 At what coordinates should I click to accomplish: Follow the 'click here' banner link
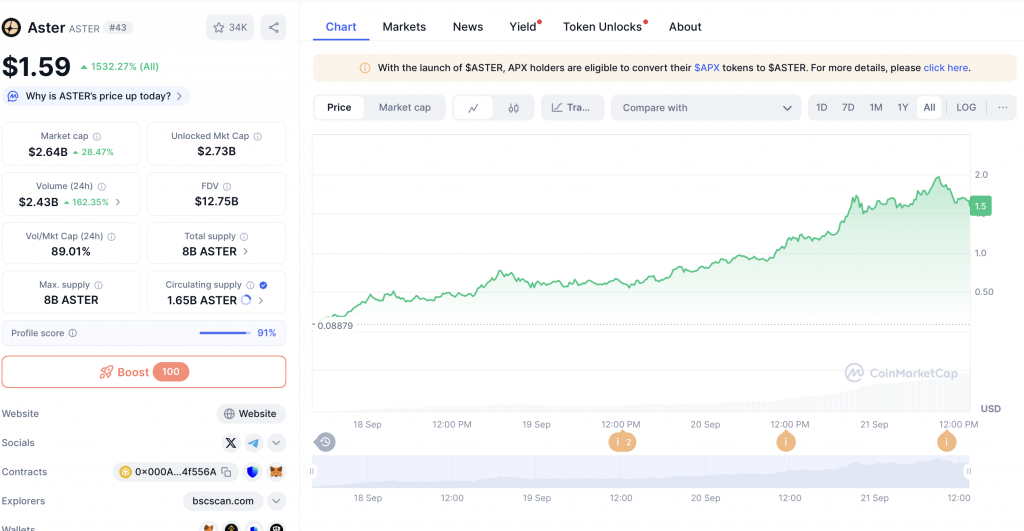point(946,68)
